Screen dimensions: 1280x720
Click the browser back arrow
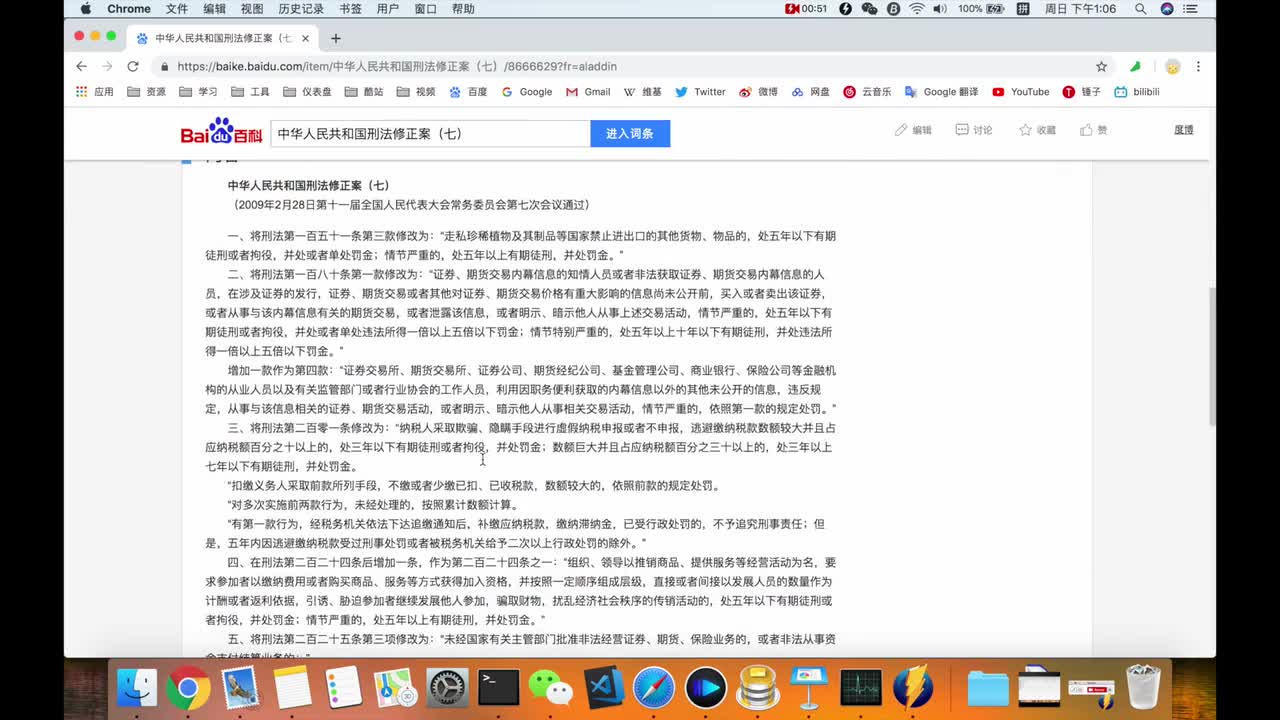coord(81,66)
